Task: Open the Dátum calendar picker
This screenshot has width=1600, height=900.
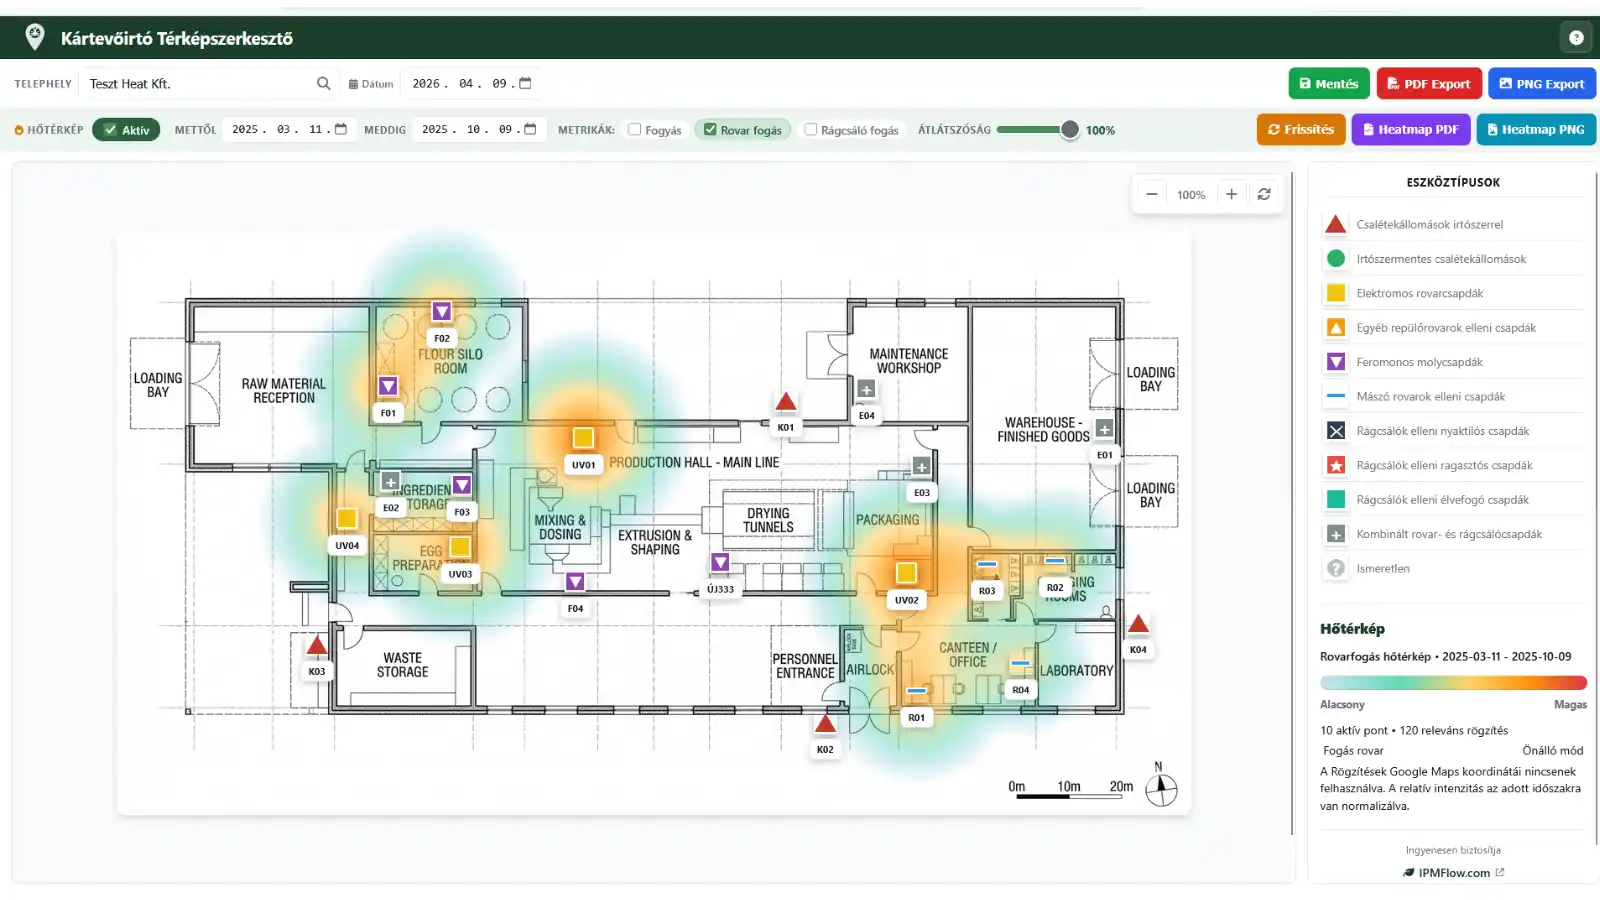Action: (x=526, y=84)
